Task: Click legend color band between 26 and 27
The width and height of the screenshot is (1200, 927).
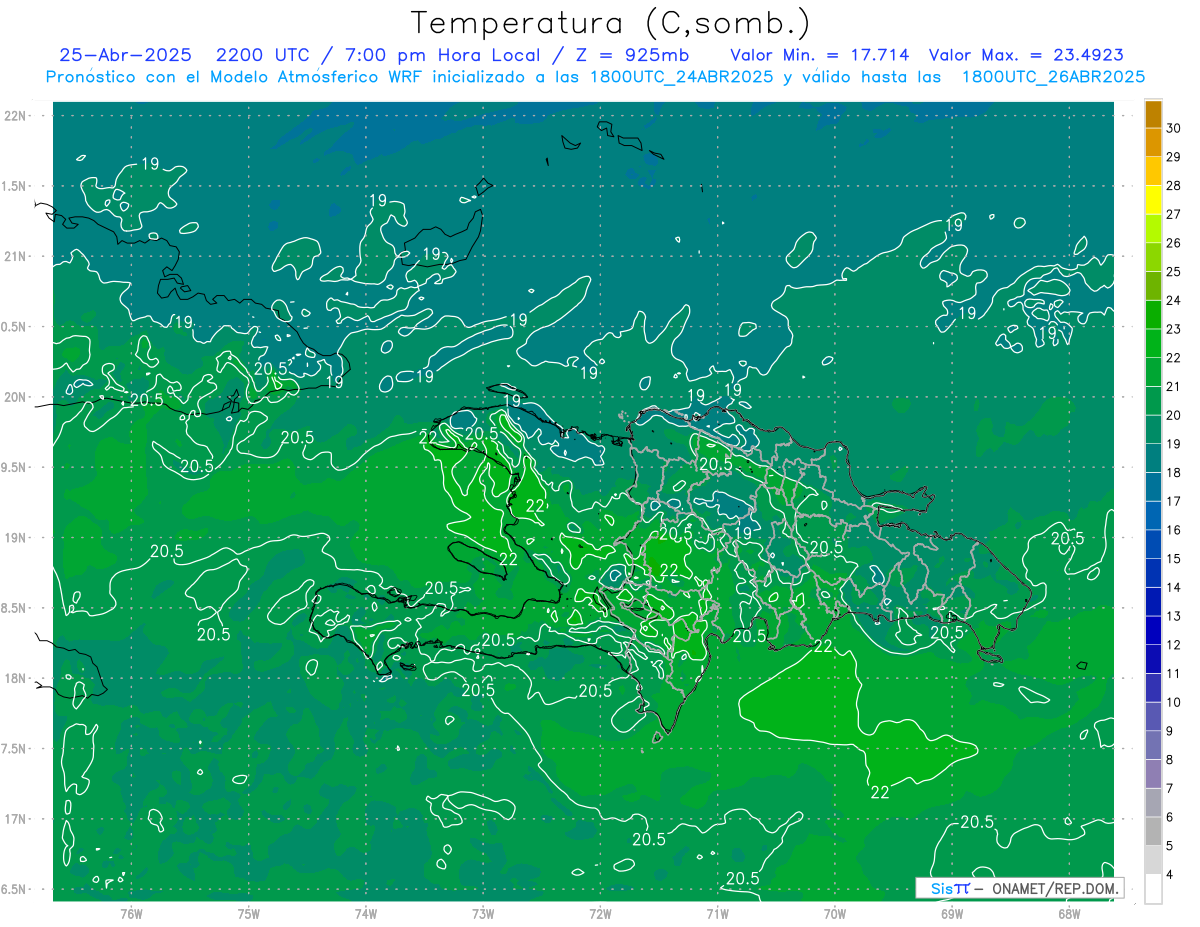Action: tap(1153, 228)
